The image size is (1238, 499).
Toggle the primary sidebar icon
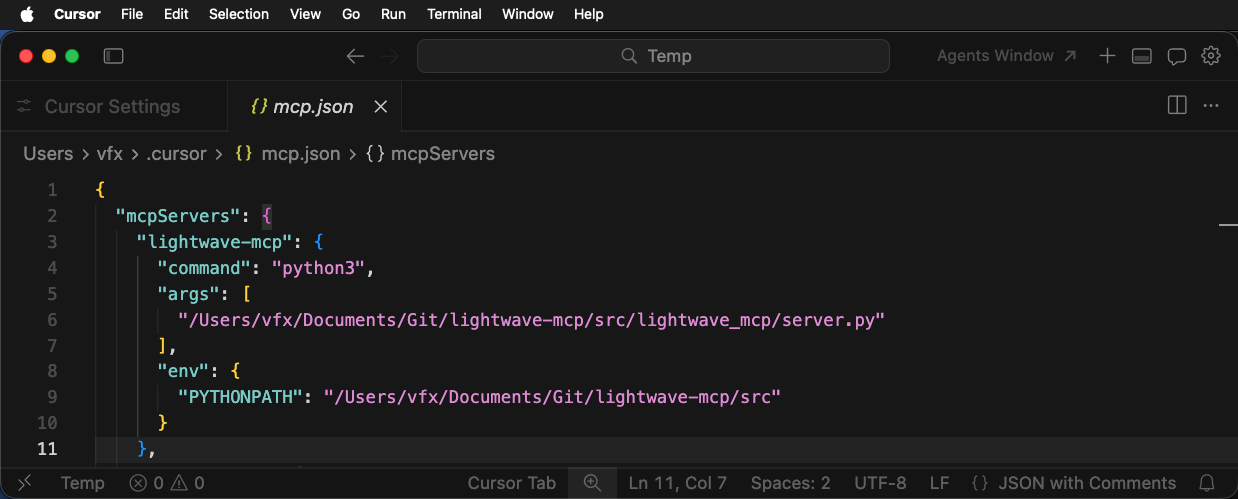113,56
